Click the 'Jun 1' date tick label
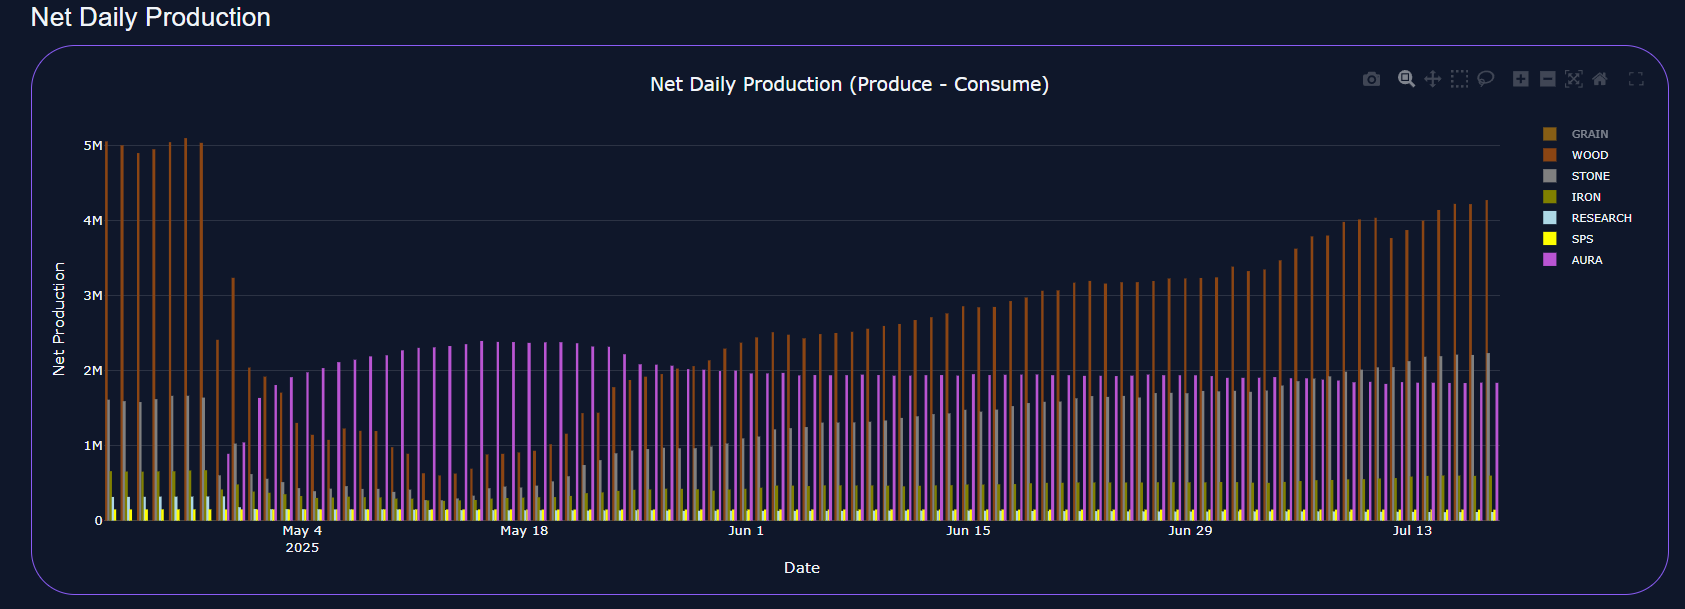1685x609 pixels. 746,531
